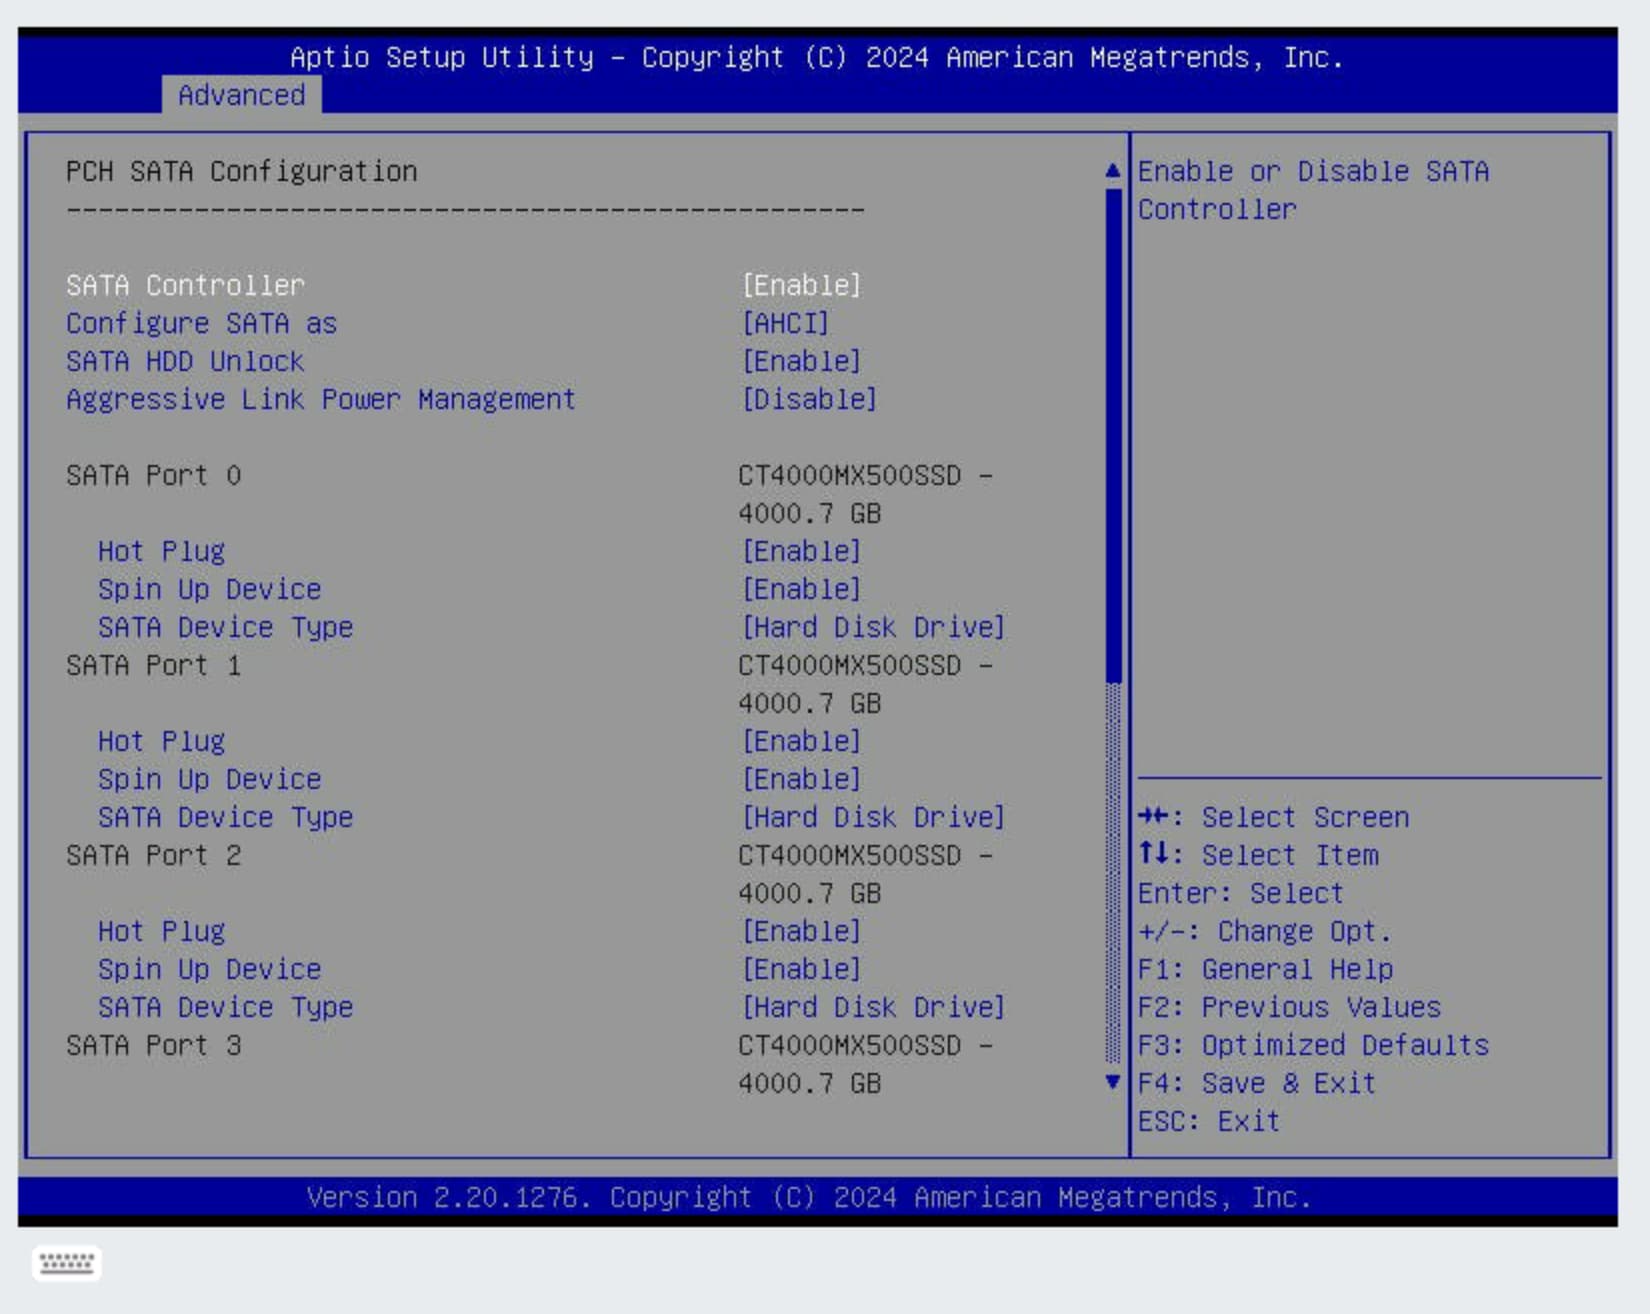Change SATA HDD Unlock Enable value

click(801, 361)
